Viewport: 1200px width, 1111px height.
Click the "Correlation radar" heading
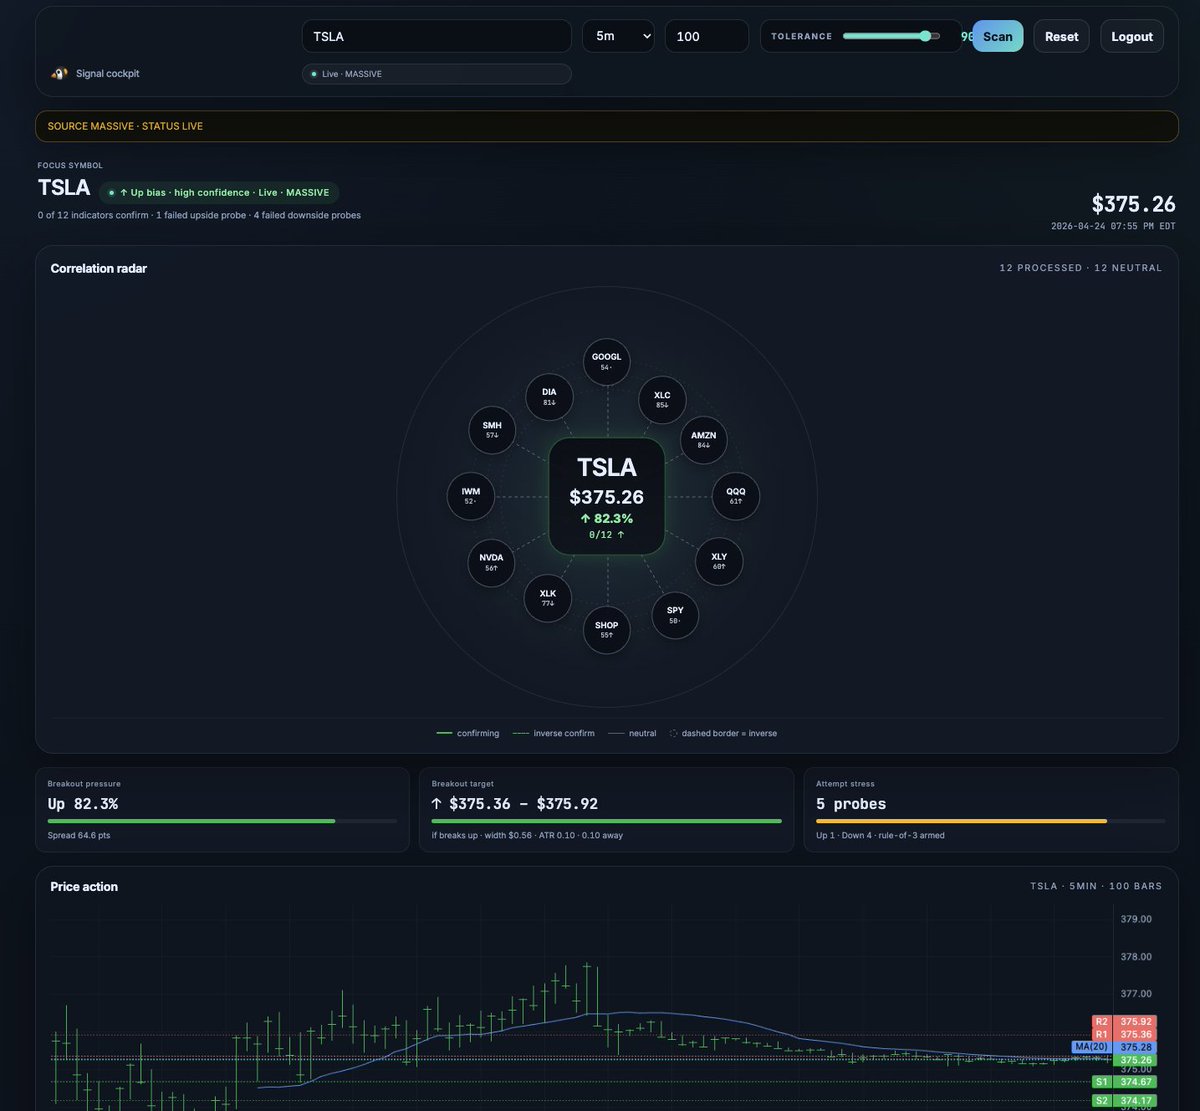[99, 268]
